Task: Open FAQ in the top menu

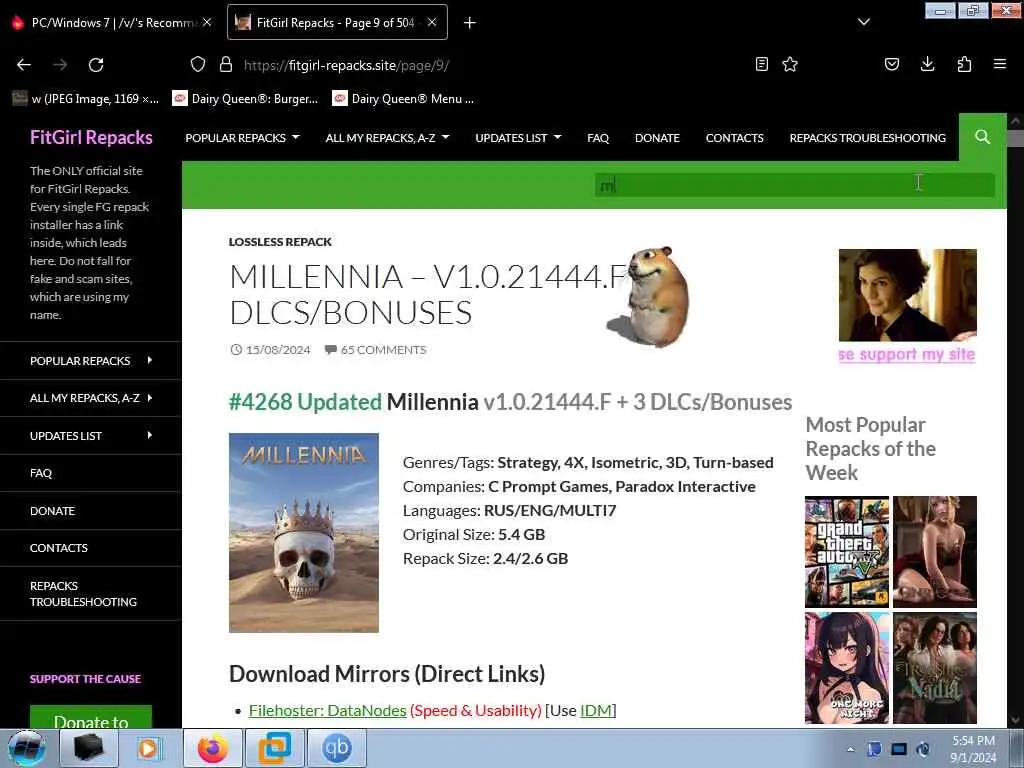Action: click(x=598, y=138)
